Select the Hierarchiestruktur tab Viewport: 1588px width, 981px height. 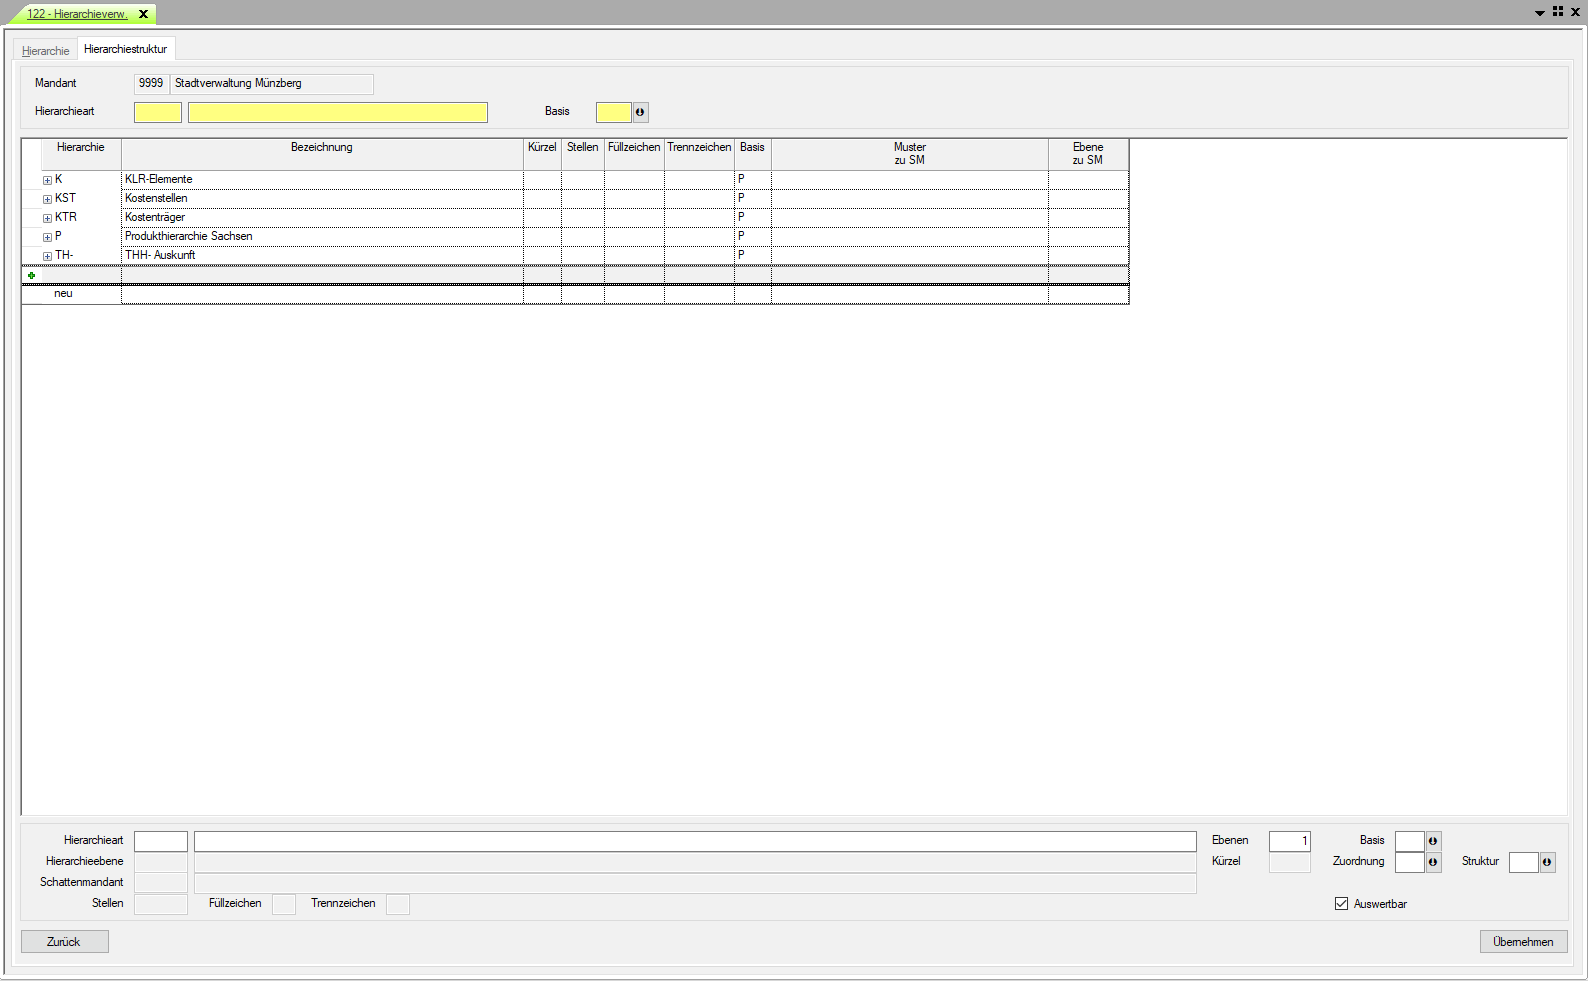point(126,49)
